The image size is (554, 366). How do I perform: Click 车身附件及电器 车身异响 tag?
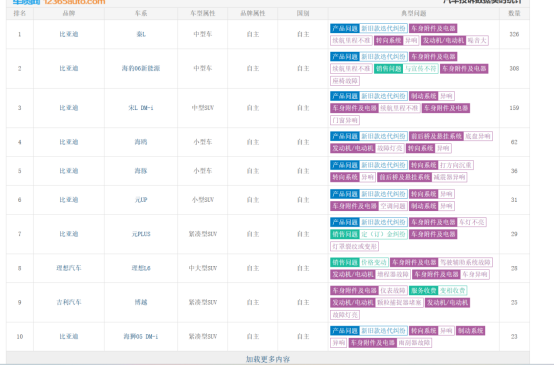coord(451,274)
